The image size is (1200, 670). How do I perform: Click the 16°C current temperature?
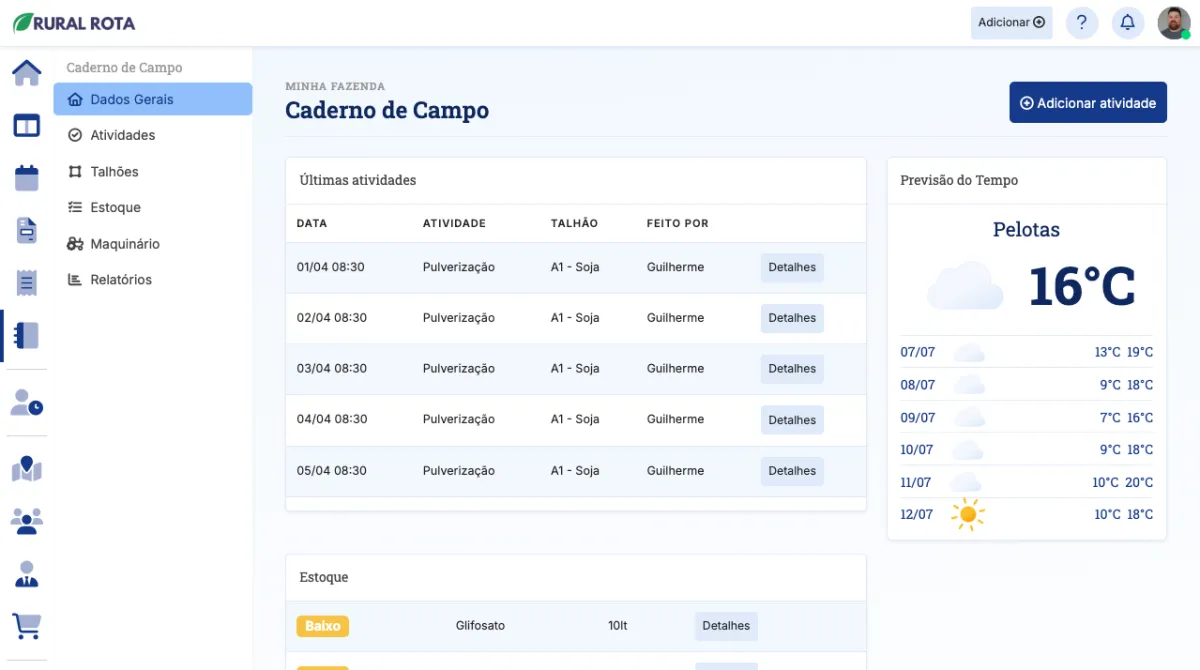coord(1082,286)
